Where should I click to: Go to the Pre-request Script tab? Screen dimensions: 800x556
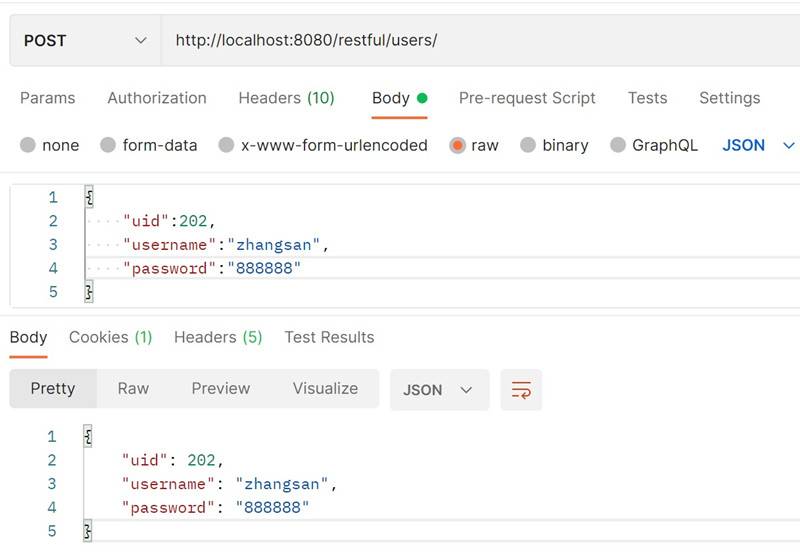point(527,98)
